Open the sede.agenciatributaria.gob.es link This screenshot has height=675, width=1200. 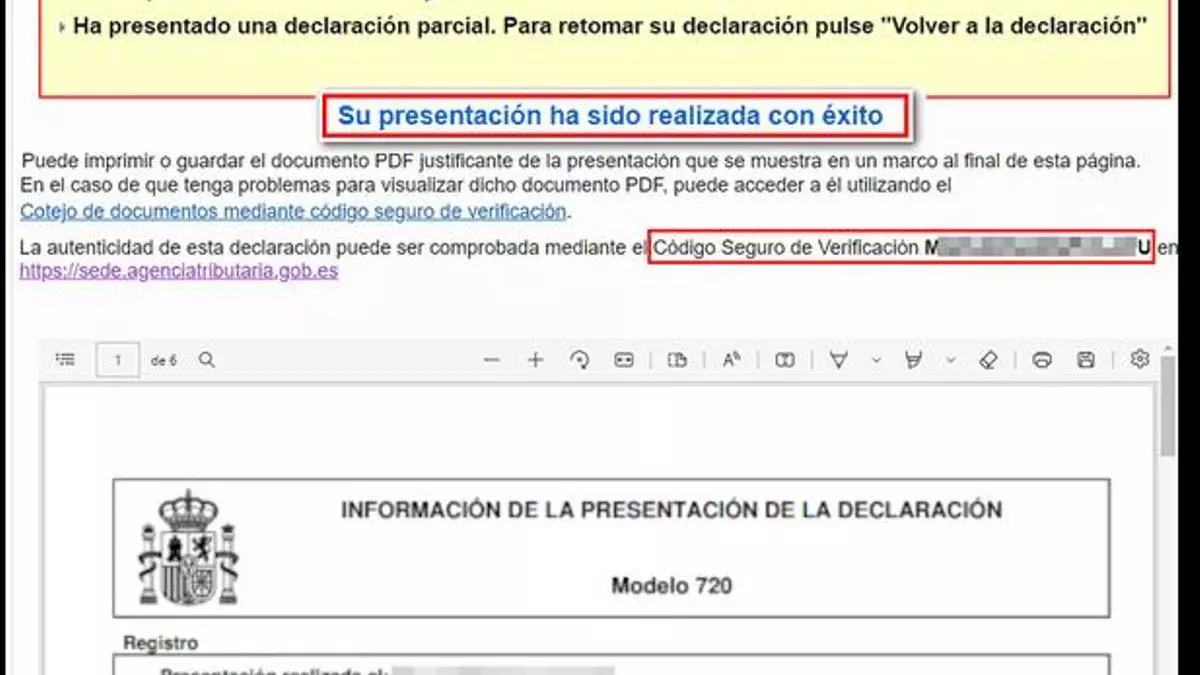[x=179, y=271]
